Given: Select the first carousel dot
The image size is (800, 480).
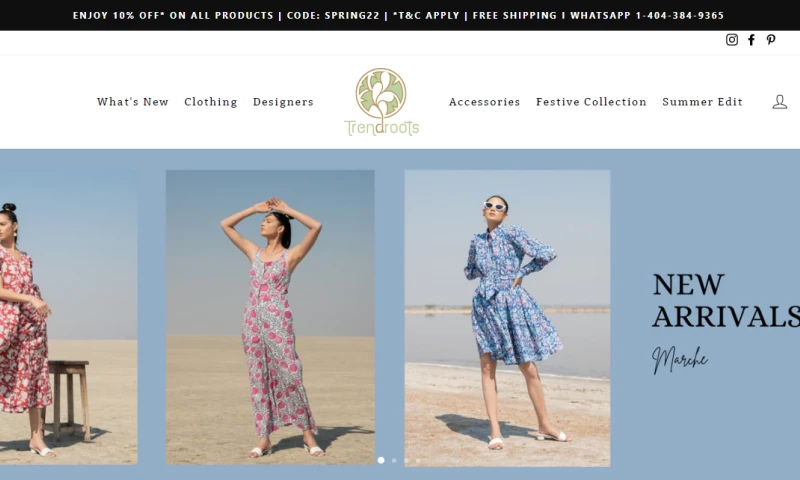Looking at the screenshot, I should [x=381, y=460].
